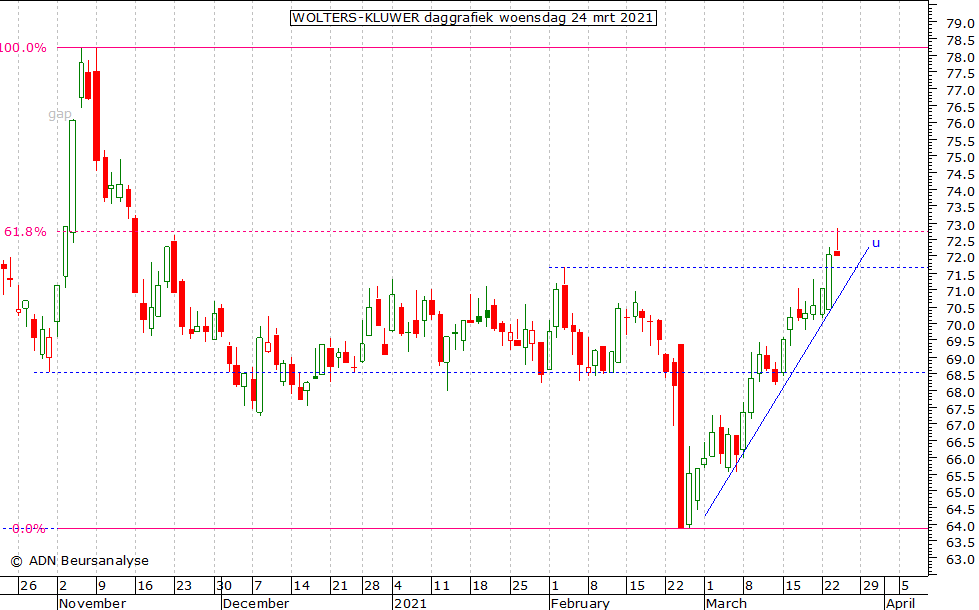Click the 71.5 price axis label
This screenshot has height=610, width=979.
tap(960, 275)
